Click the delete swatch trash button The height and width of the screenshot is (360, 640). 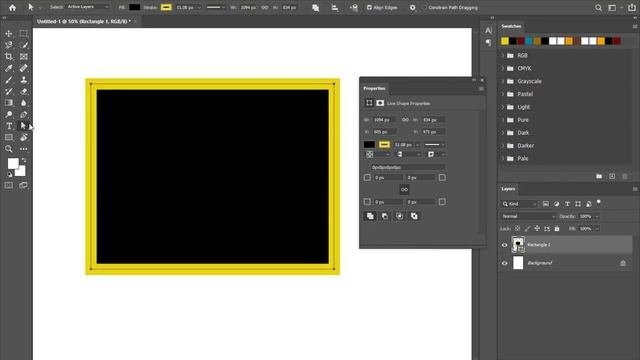click(624, 176)
